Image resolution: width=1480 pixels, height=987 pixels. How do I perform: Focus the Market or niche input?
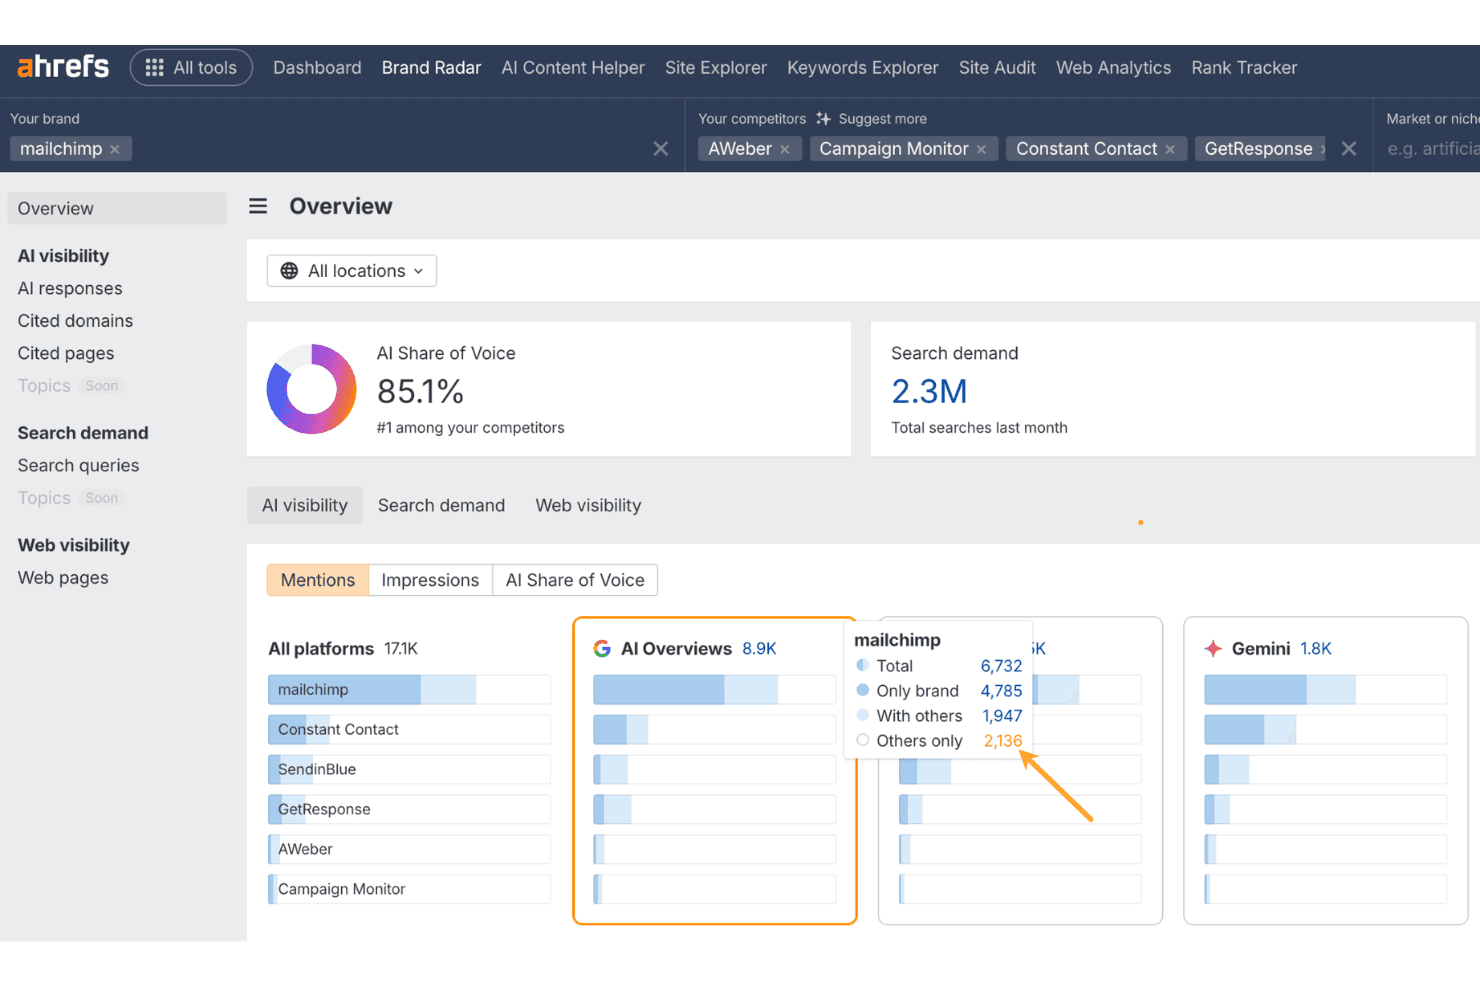[1432, 149]
